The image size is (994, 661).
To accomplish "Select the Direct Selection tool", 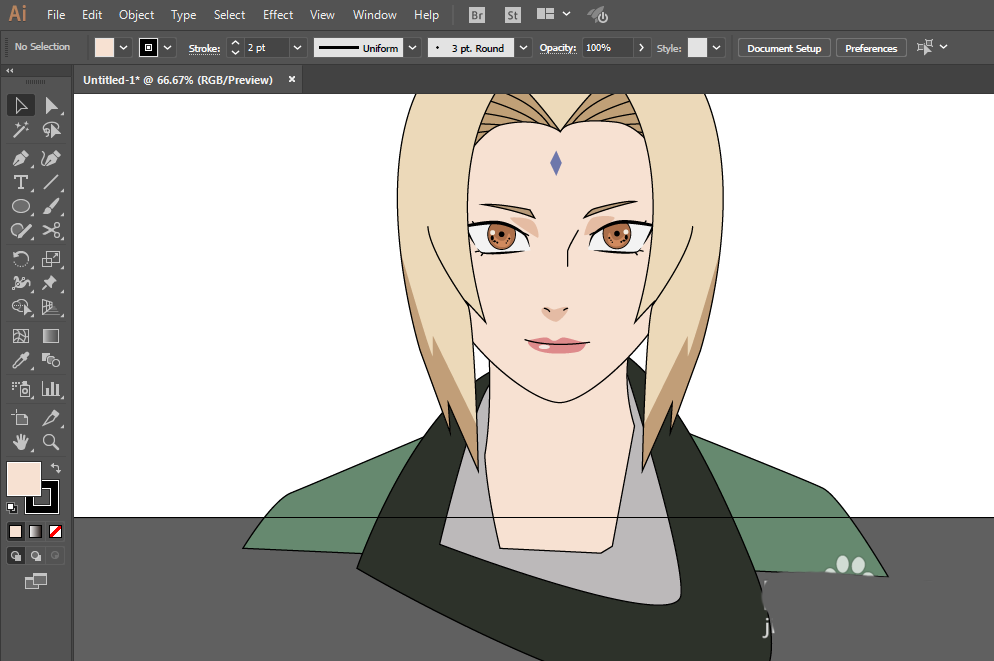I will [51, 105].
